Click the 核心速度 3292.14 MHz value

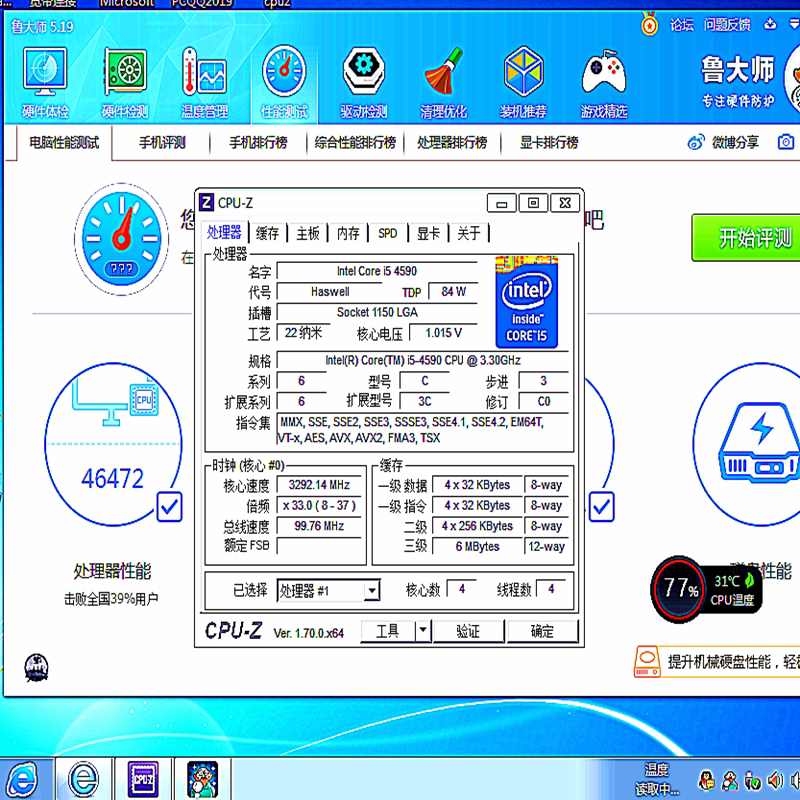pyautogui.click(x=319, y=485)
